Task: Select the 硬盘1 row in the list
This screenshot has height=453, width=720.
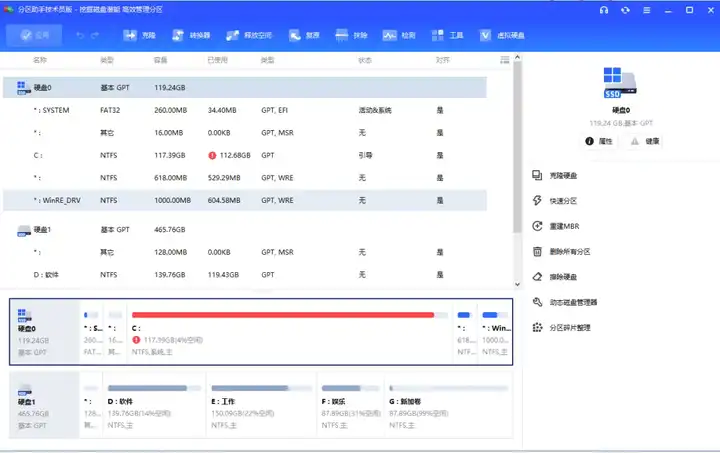Action: [245, 229]
